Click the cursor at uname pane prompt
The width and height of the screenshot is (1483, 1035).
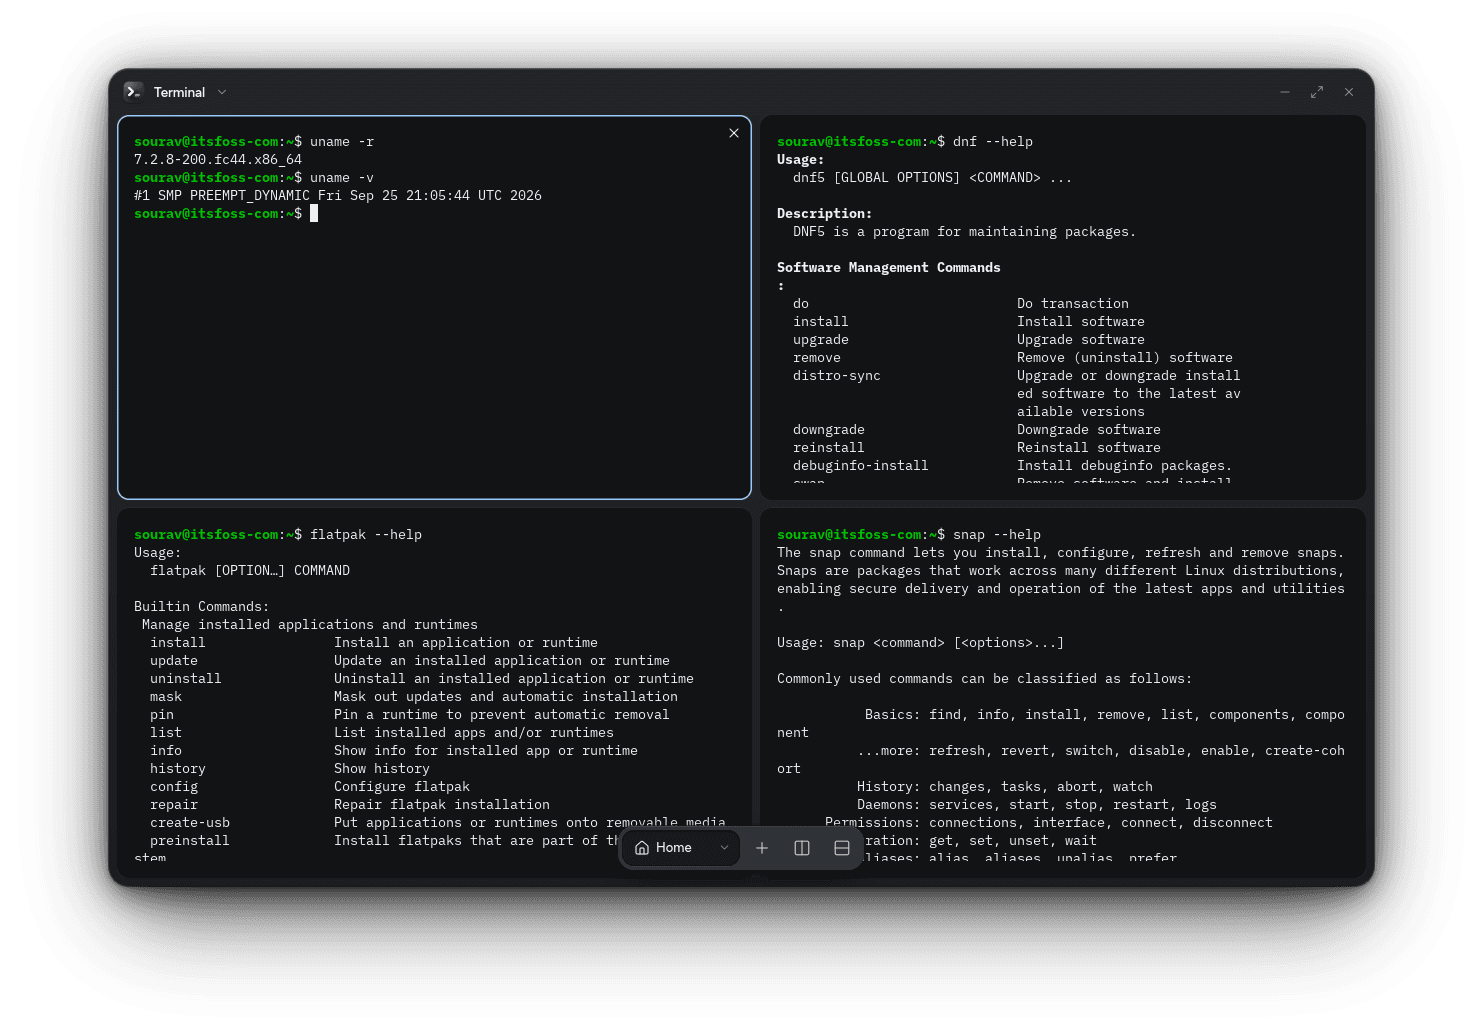(x=314, y=214)
